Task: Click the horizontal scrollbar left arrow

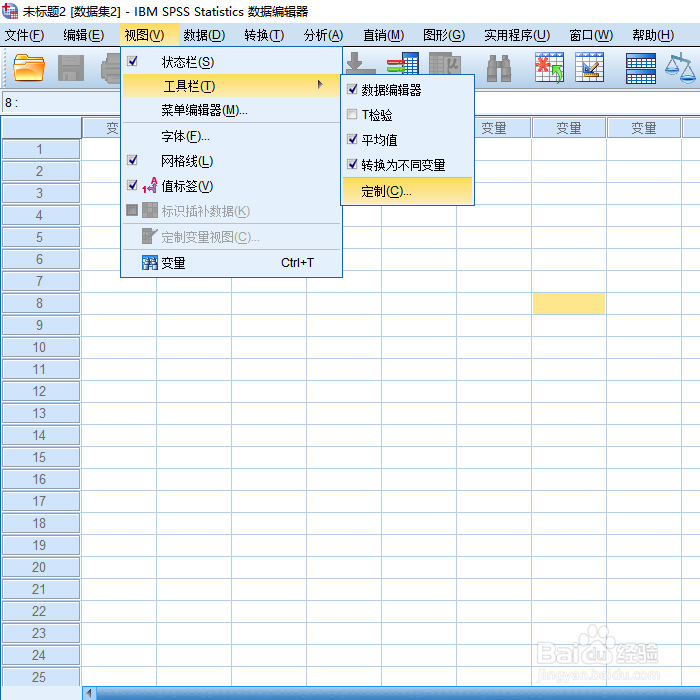Action: coord(89,693)
